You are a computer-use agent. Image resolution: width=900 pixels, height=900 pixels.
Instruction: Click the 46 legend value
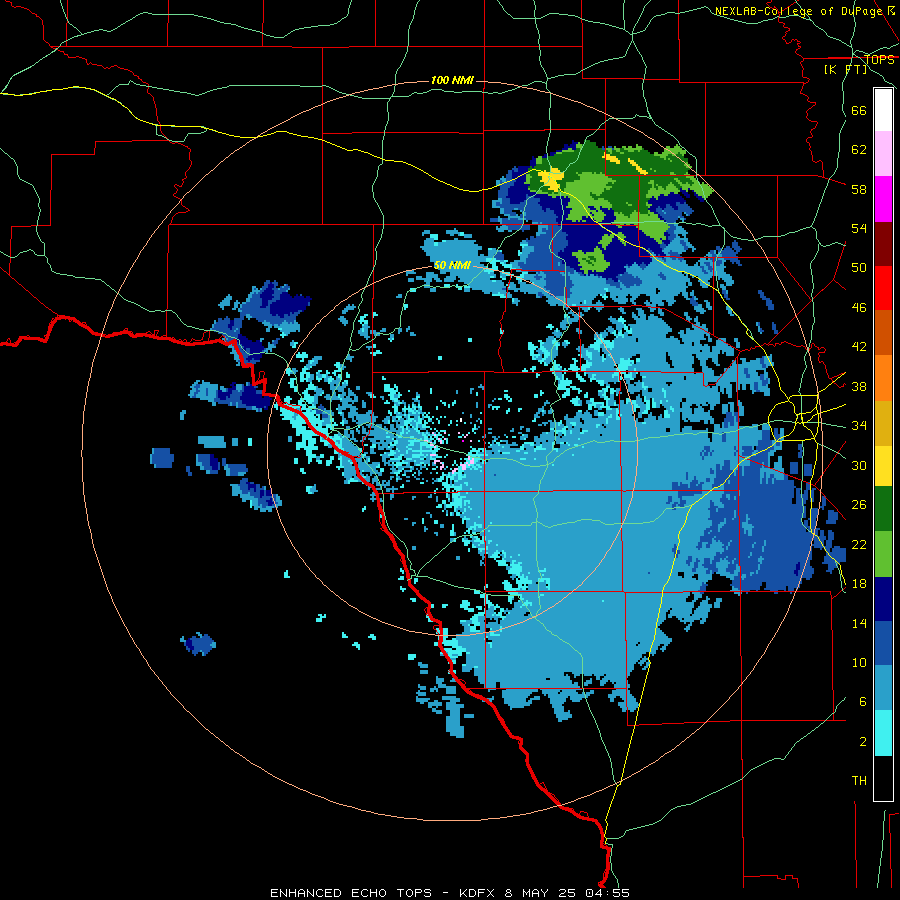[x=859, y=308]
